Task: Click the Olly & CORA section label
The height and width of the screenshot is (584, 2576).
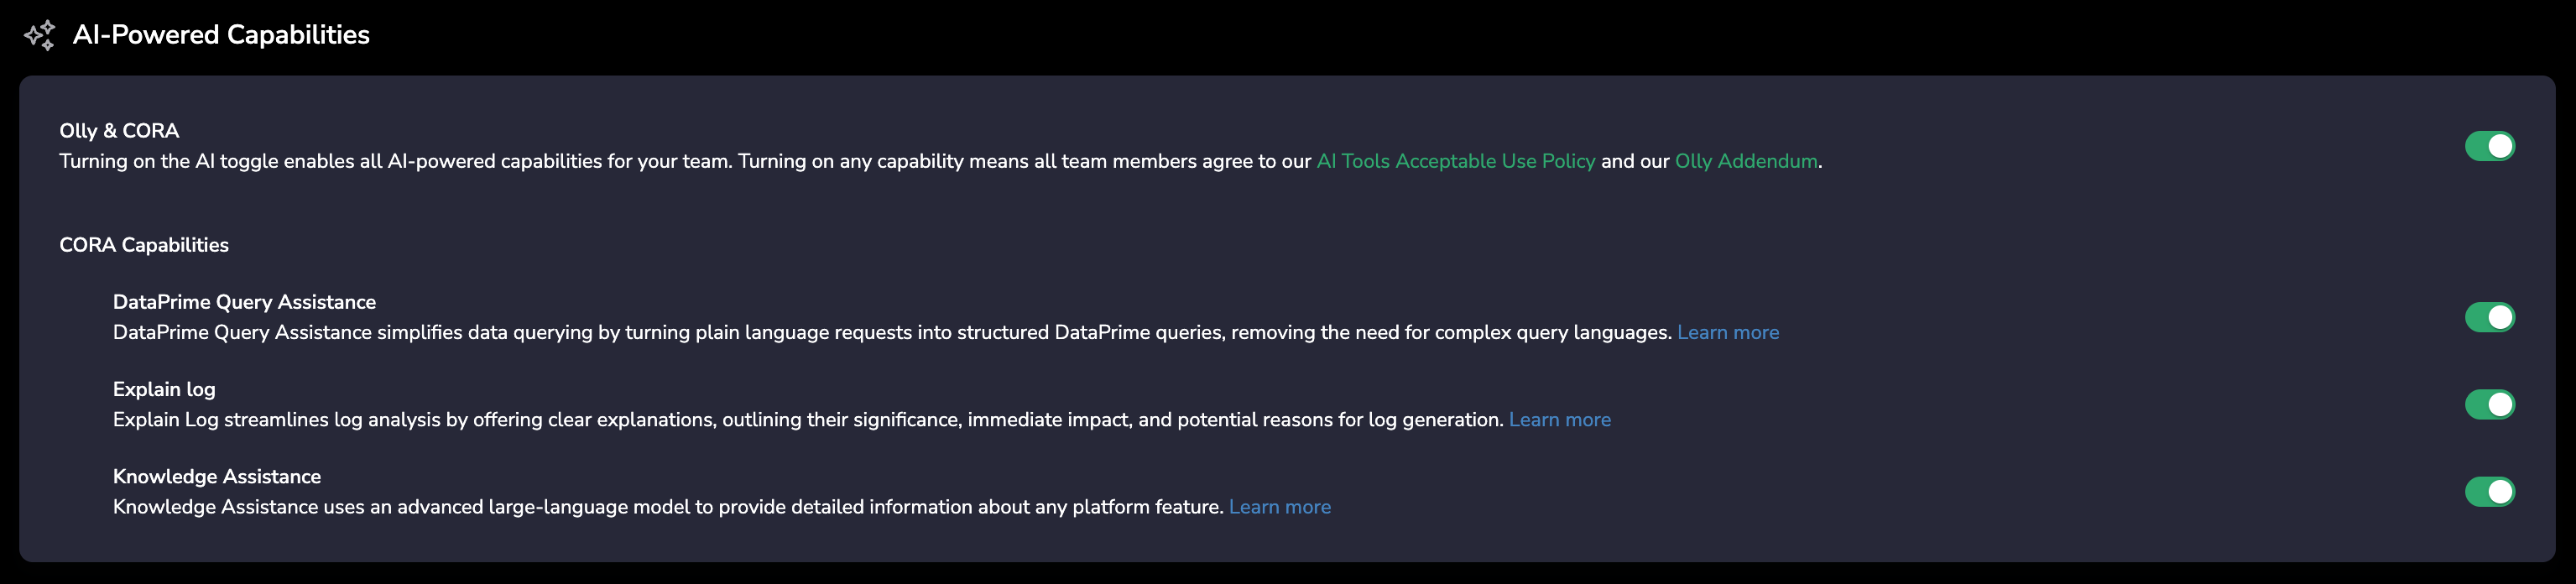Action: (119, 130)
